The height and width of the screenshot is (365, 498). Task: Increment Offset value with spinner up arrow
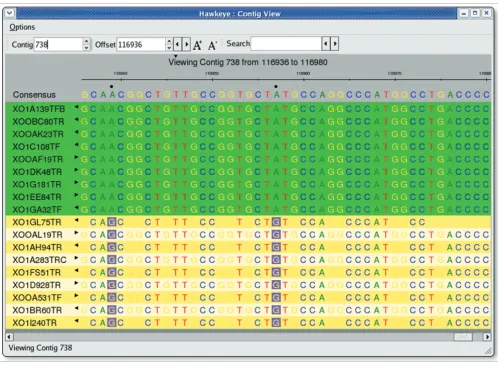(x=169, y=41)
